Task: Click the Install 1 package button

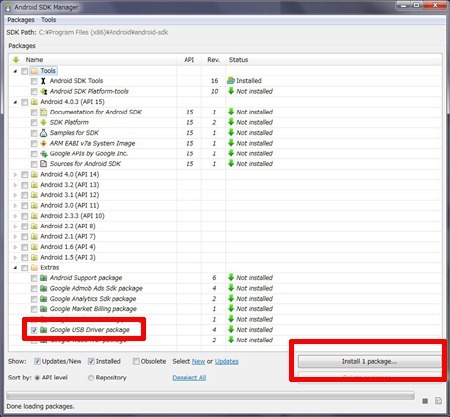Action: point(369,361)
